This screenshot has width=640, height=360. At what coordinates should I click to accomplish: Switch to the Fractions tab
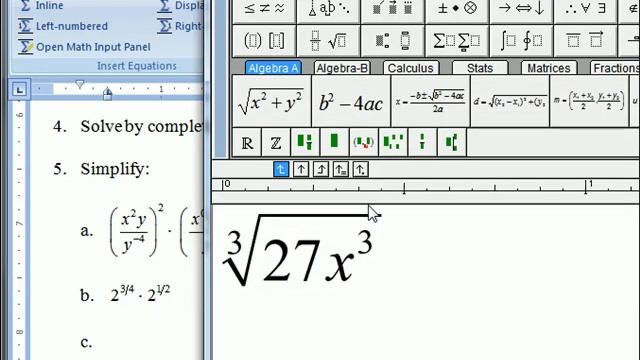click(x=615, y=68)
